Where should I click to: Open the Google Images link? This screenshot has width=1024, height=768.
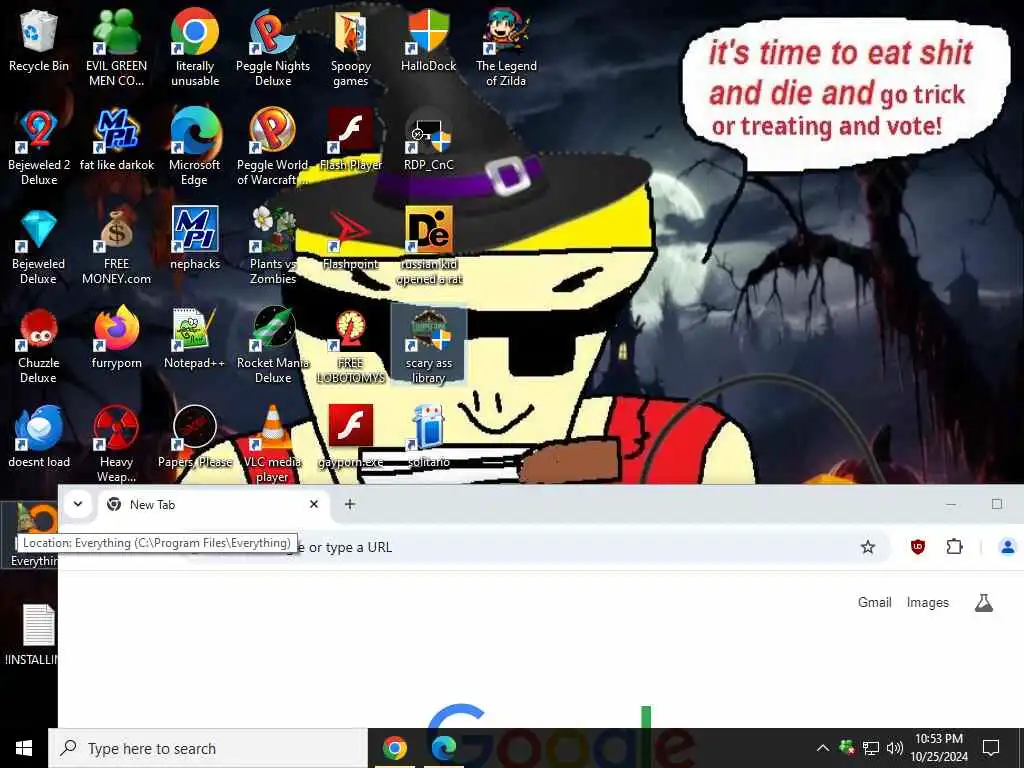coord(927,602)
